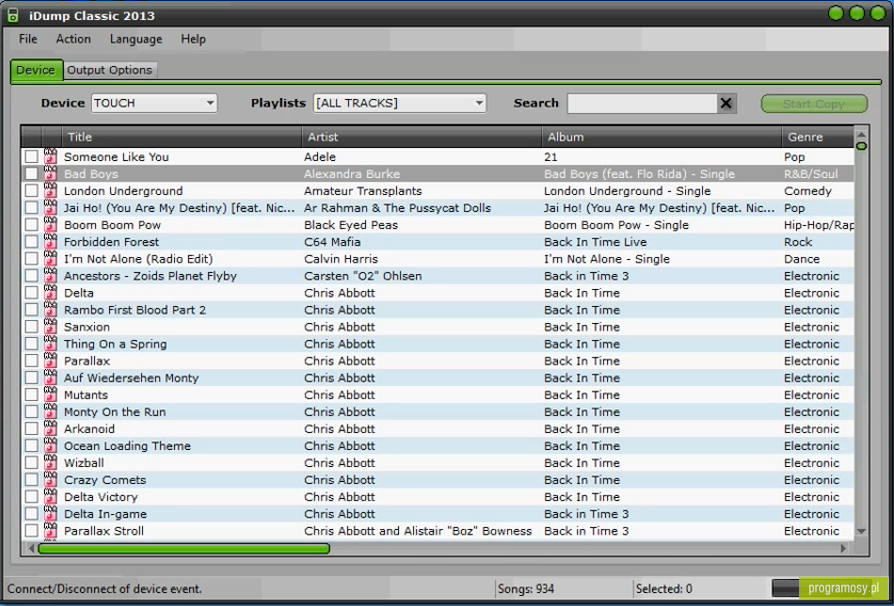
Task: Select the file icon of Boom Boom Pow
Action: pos(51,225)
